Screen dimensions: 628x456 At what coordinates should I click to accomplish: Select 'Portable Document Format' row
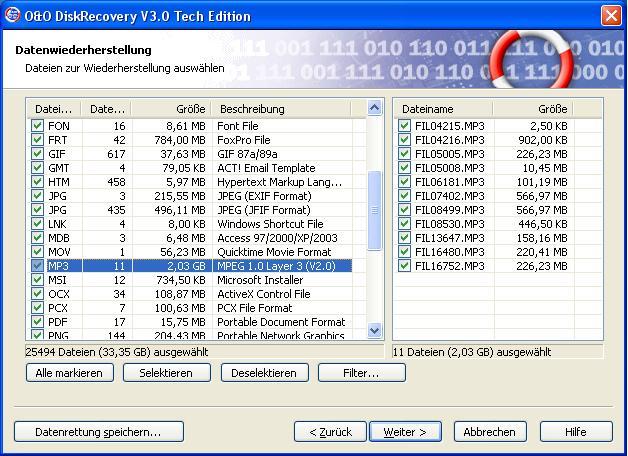[281, 322]
